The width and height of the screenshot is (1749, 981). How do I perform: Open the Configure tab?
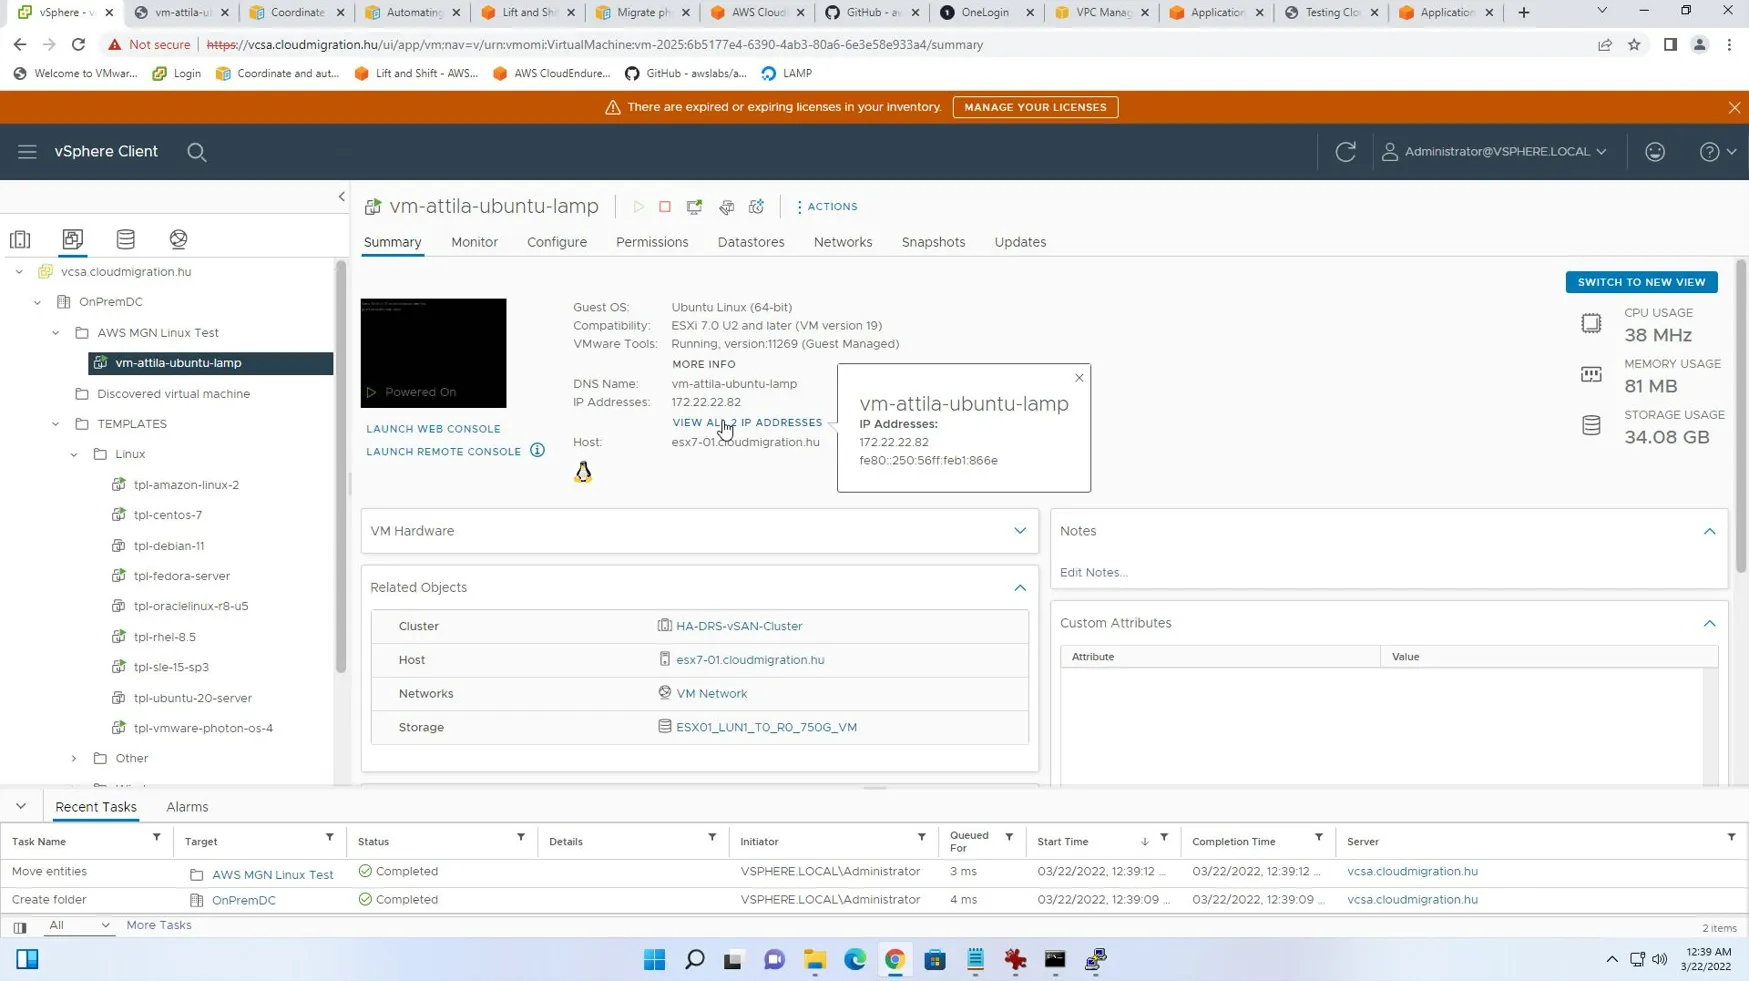coord(557,242)
